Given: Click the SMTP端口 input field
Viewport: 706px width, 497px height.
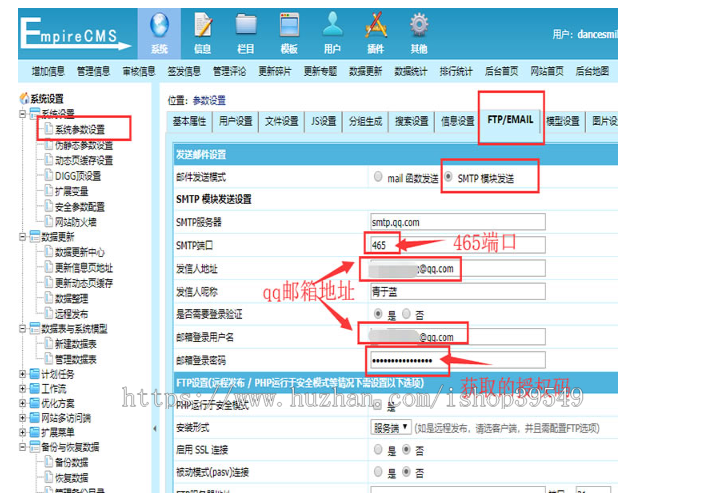Looking at the screenshot, I should coord(458,245).
